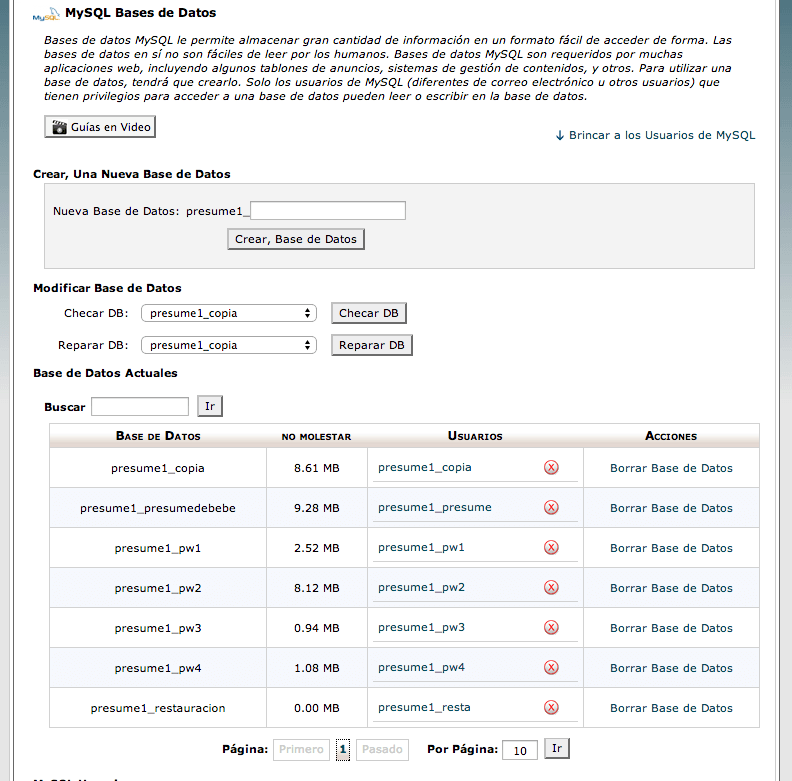This screenshot has width=792, height=781.
Task: Go to Primero page button
Action: (301, 749)
